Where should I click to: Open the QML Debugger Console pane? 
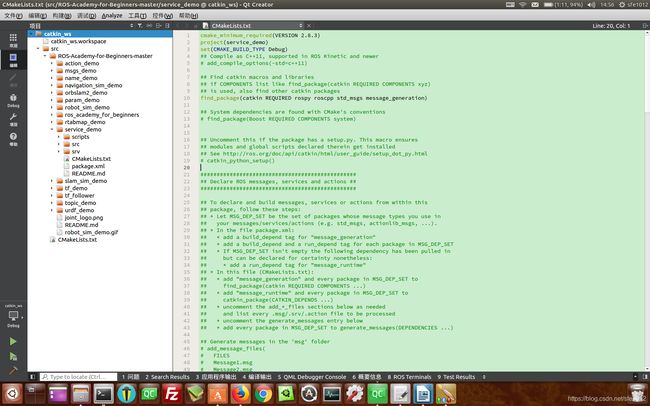pyautogui.click(x=312, y=377)
